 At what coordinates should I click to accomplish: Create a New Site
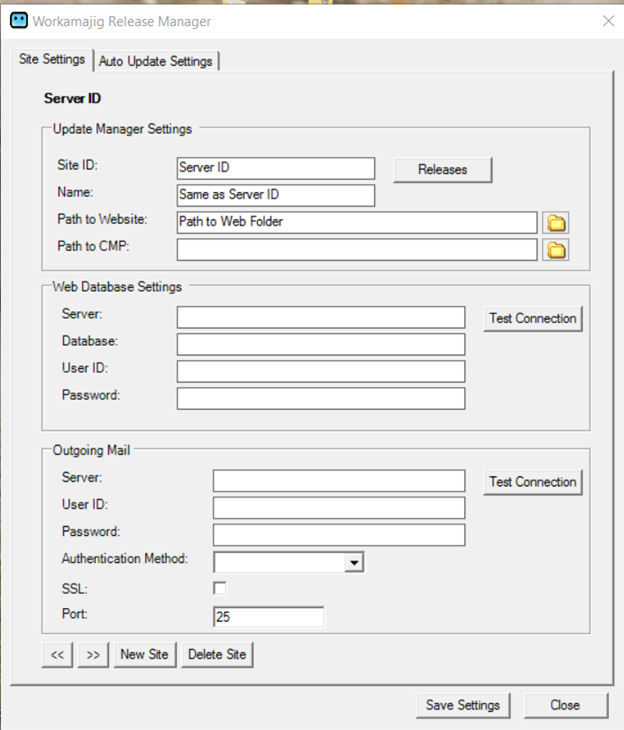click(145, 655)
